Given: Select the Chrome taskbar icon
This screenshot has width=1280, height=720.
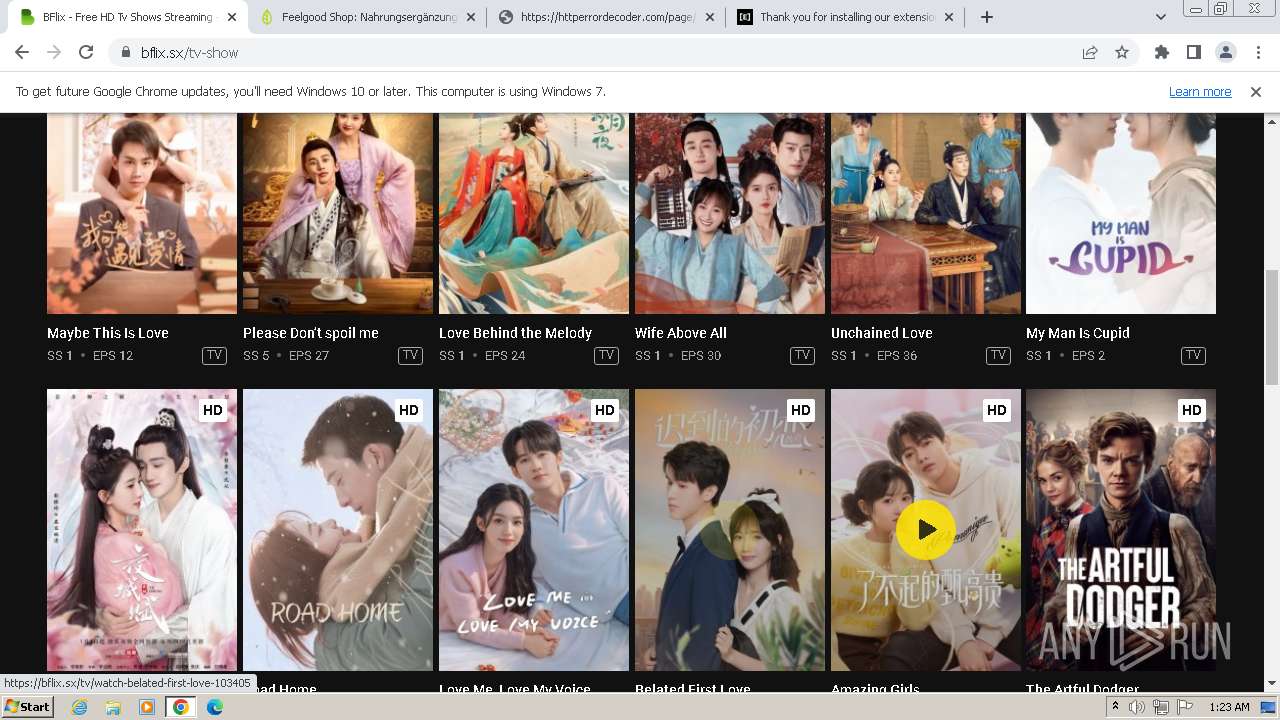Looking at the screenshot, I should coord(181,707).
